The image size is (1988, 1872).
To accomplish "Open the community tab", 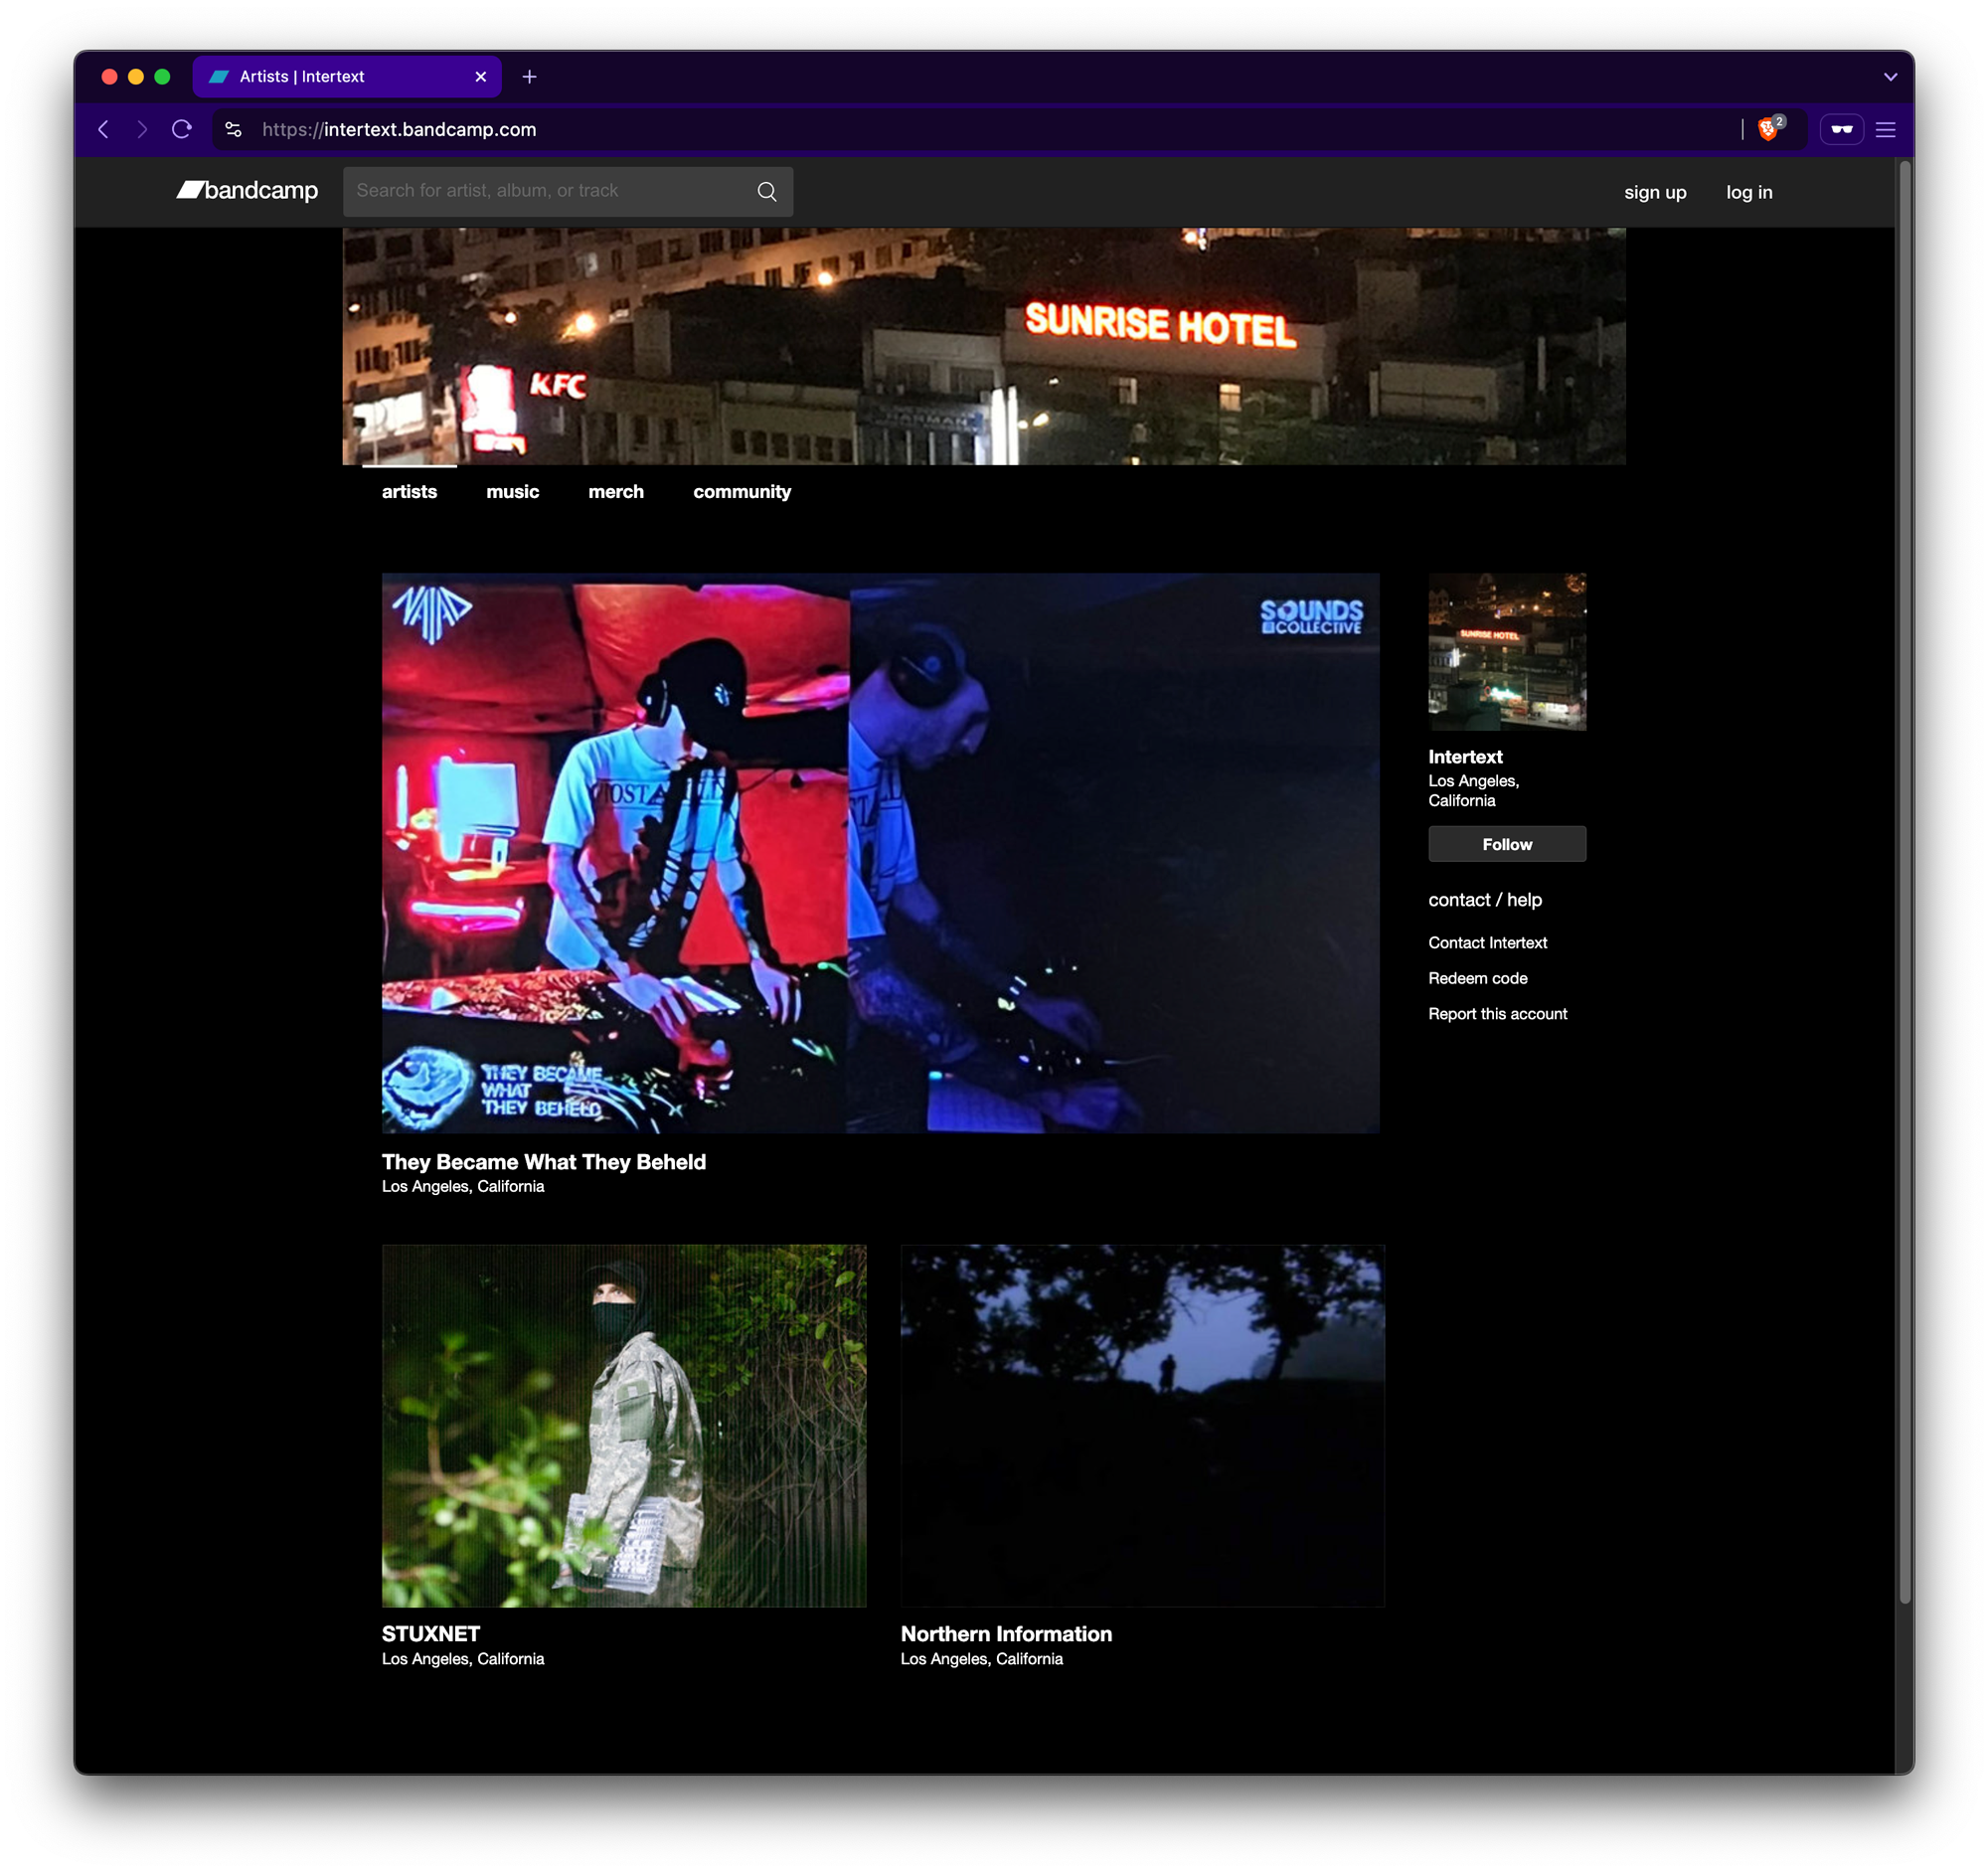I will pyautogui.click(x=742, y=491).
